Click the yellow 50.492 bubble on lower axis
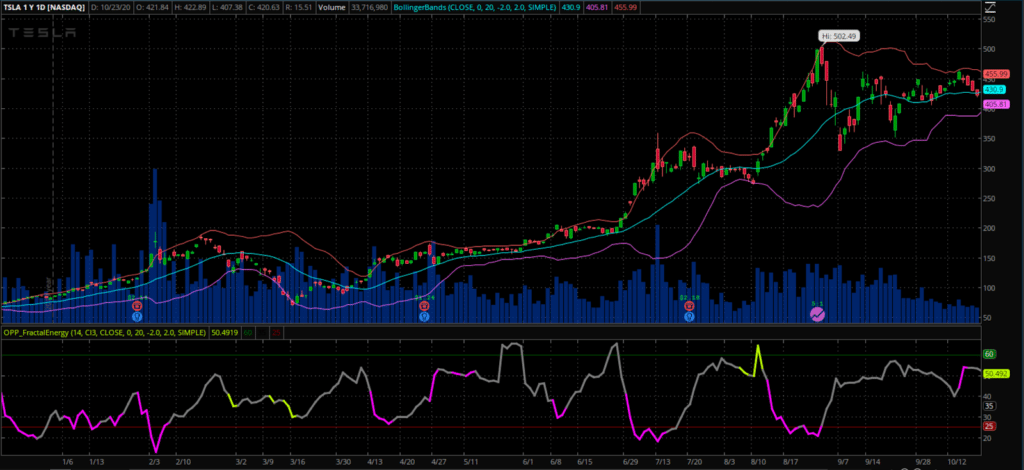Image resolution: width=1024 pixels, height=470 pixels. click(997, 373)
